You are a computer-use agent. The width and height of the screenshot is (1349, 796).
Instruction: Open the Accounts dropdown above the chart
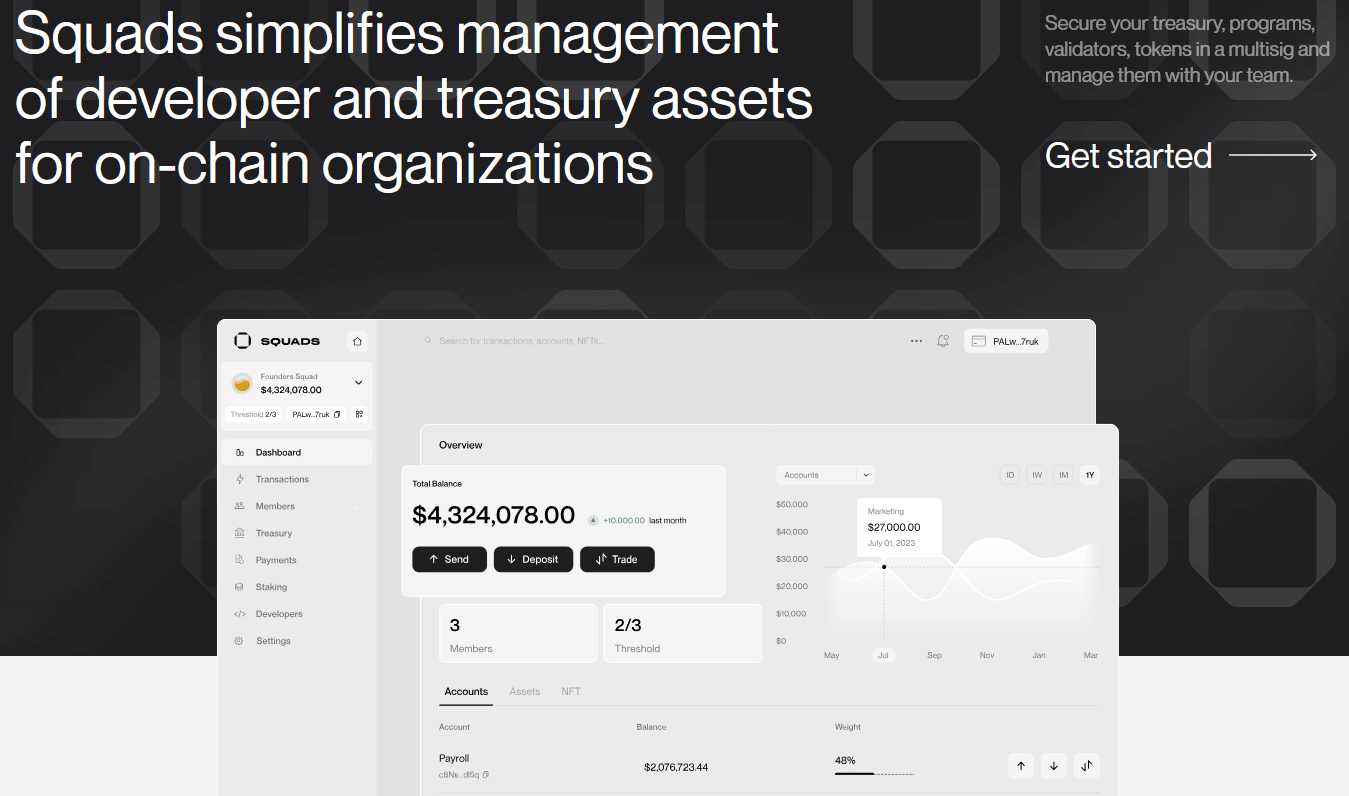(x=826, y=475)
